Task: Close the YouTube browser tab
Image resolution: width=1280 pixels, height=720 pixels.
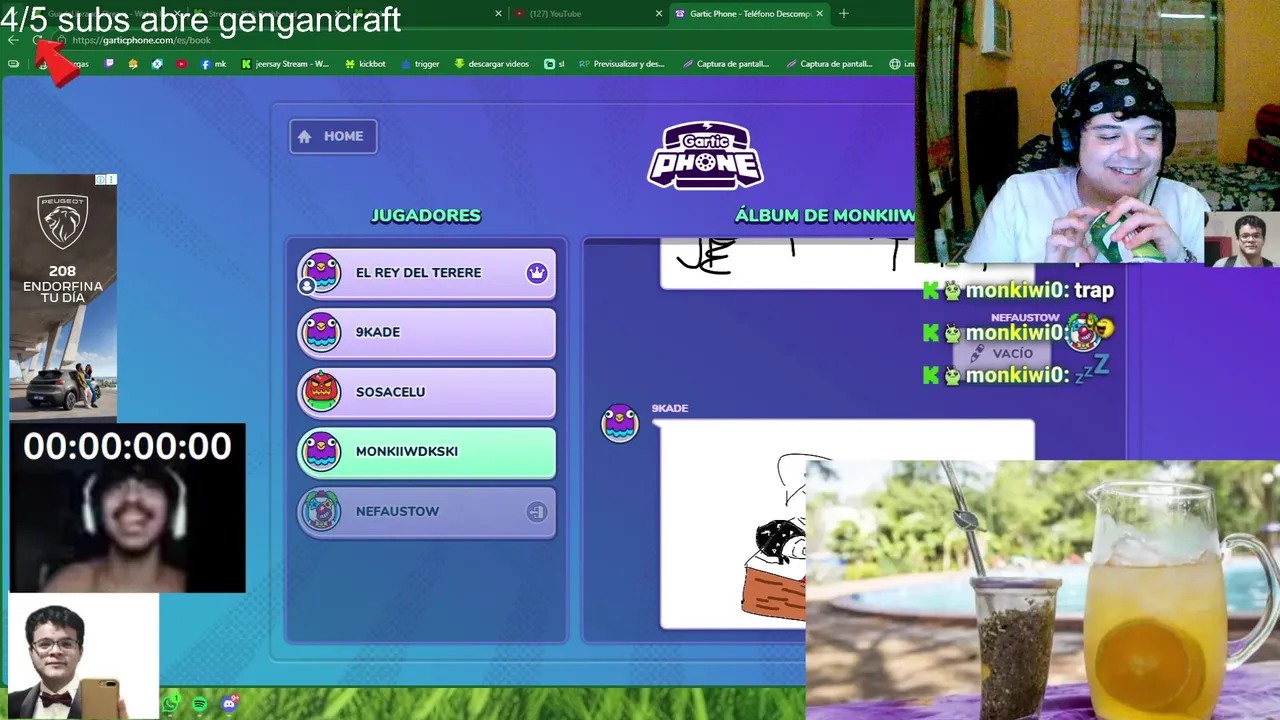Action: point(659,14)
